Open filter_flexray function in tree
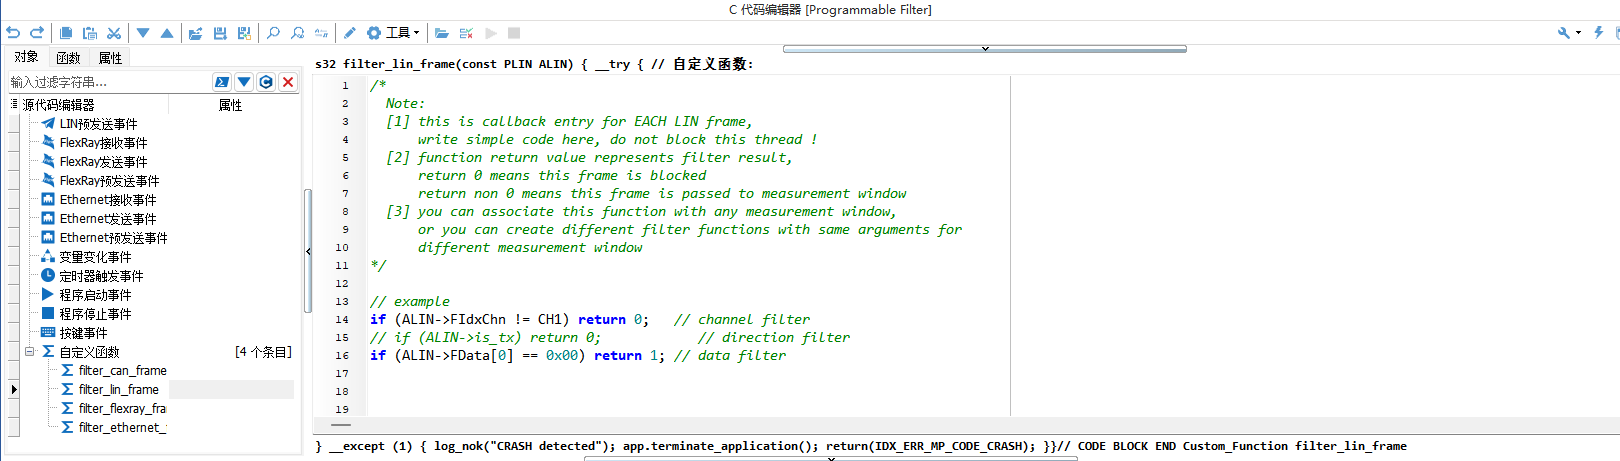The height and width of the screenshot is (461, 1620). (122, 409)
